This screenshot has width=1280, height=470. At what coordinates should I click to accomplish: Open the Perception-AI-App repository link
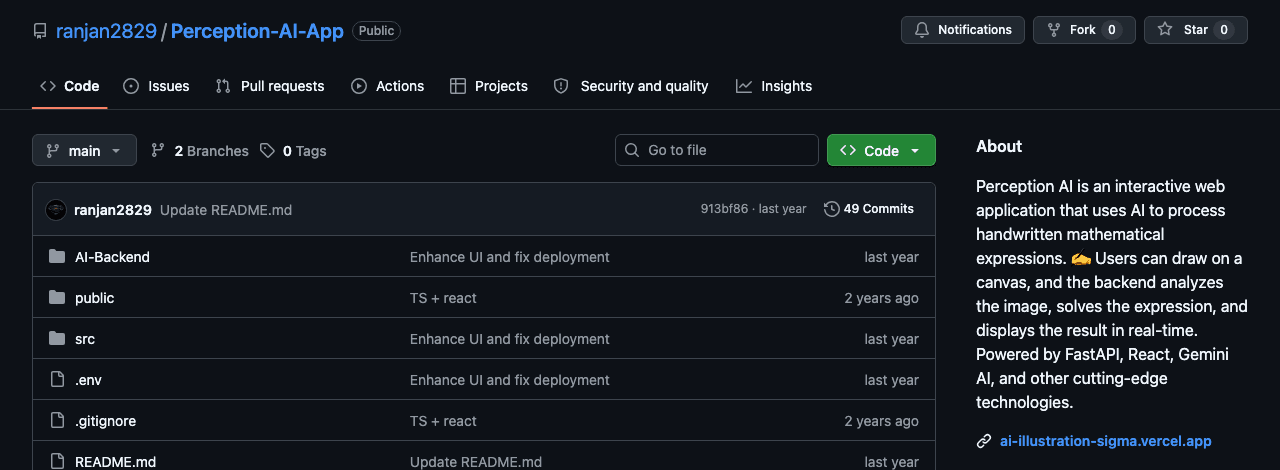[257, 31]
